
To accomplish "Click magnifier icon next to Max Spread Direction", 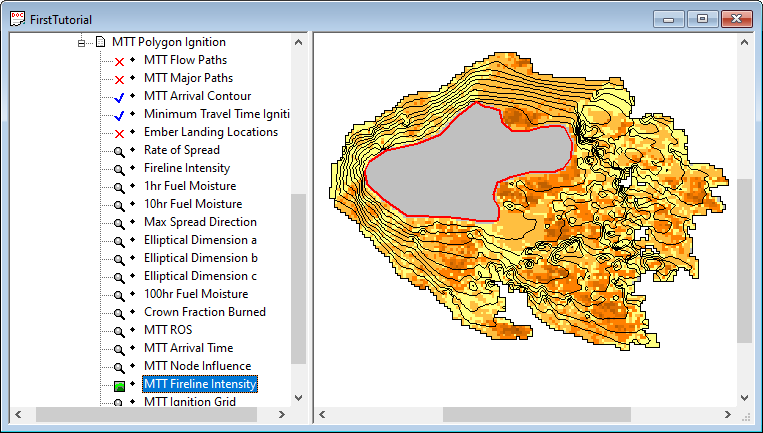I will click(119, 223).
